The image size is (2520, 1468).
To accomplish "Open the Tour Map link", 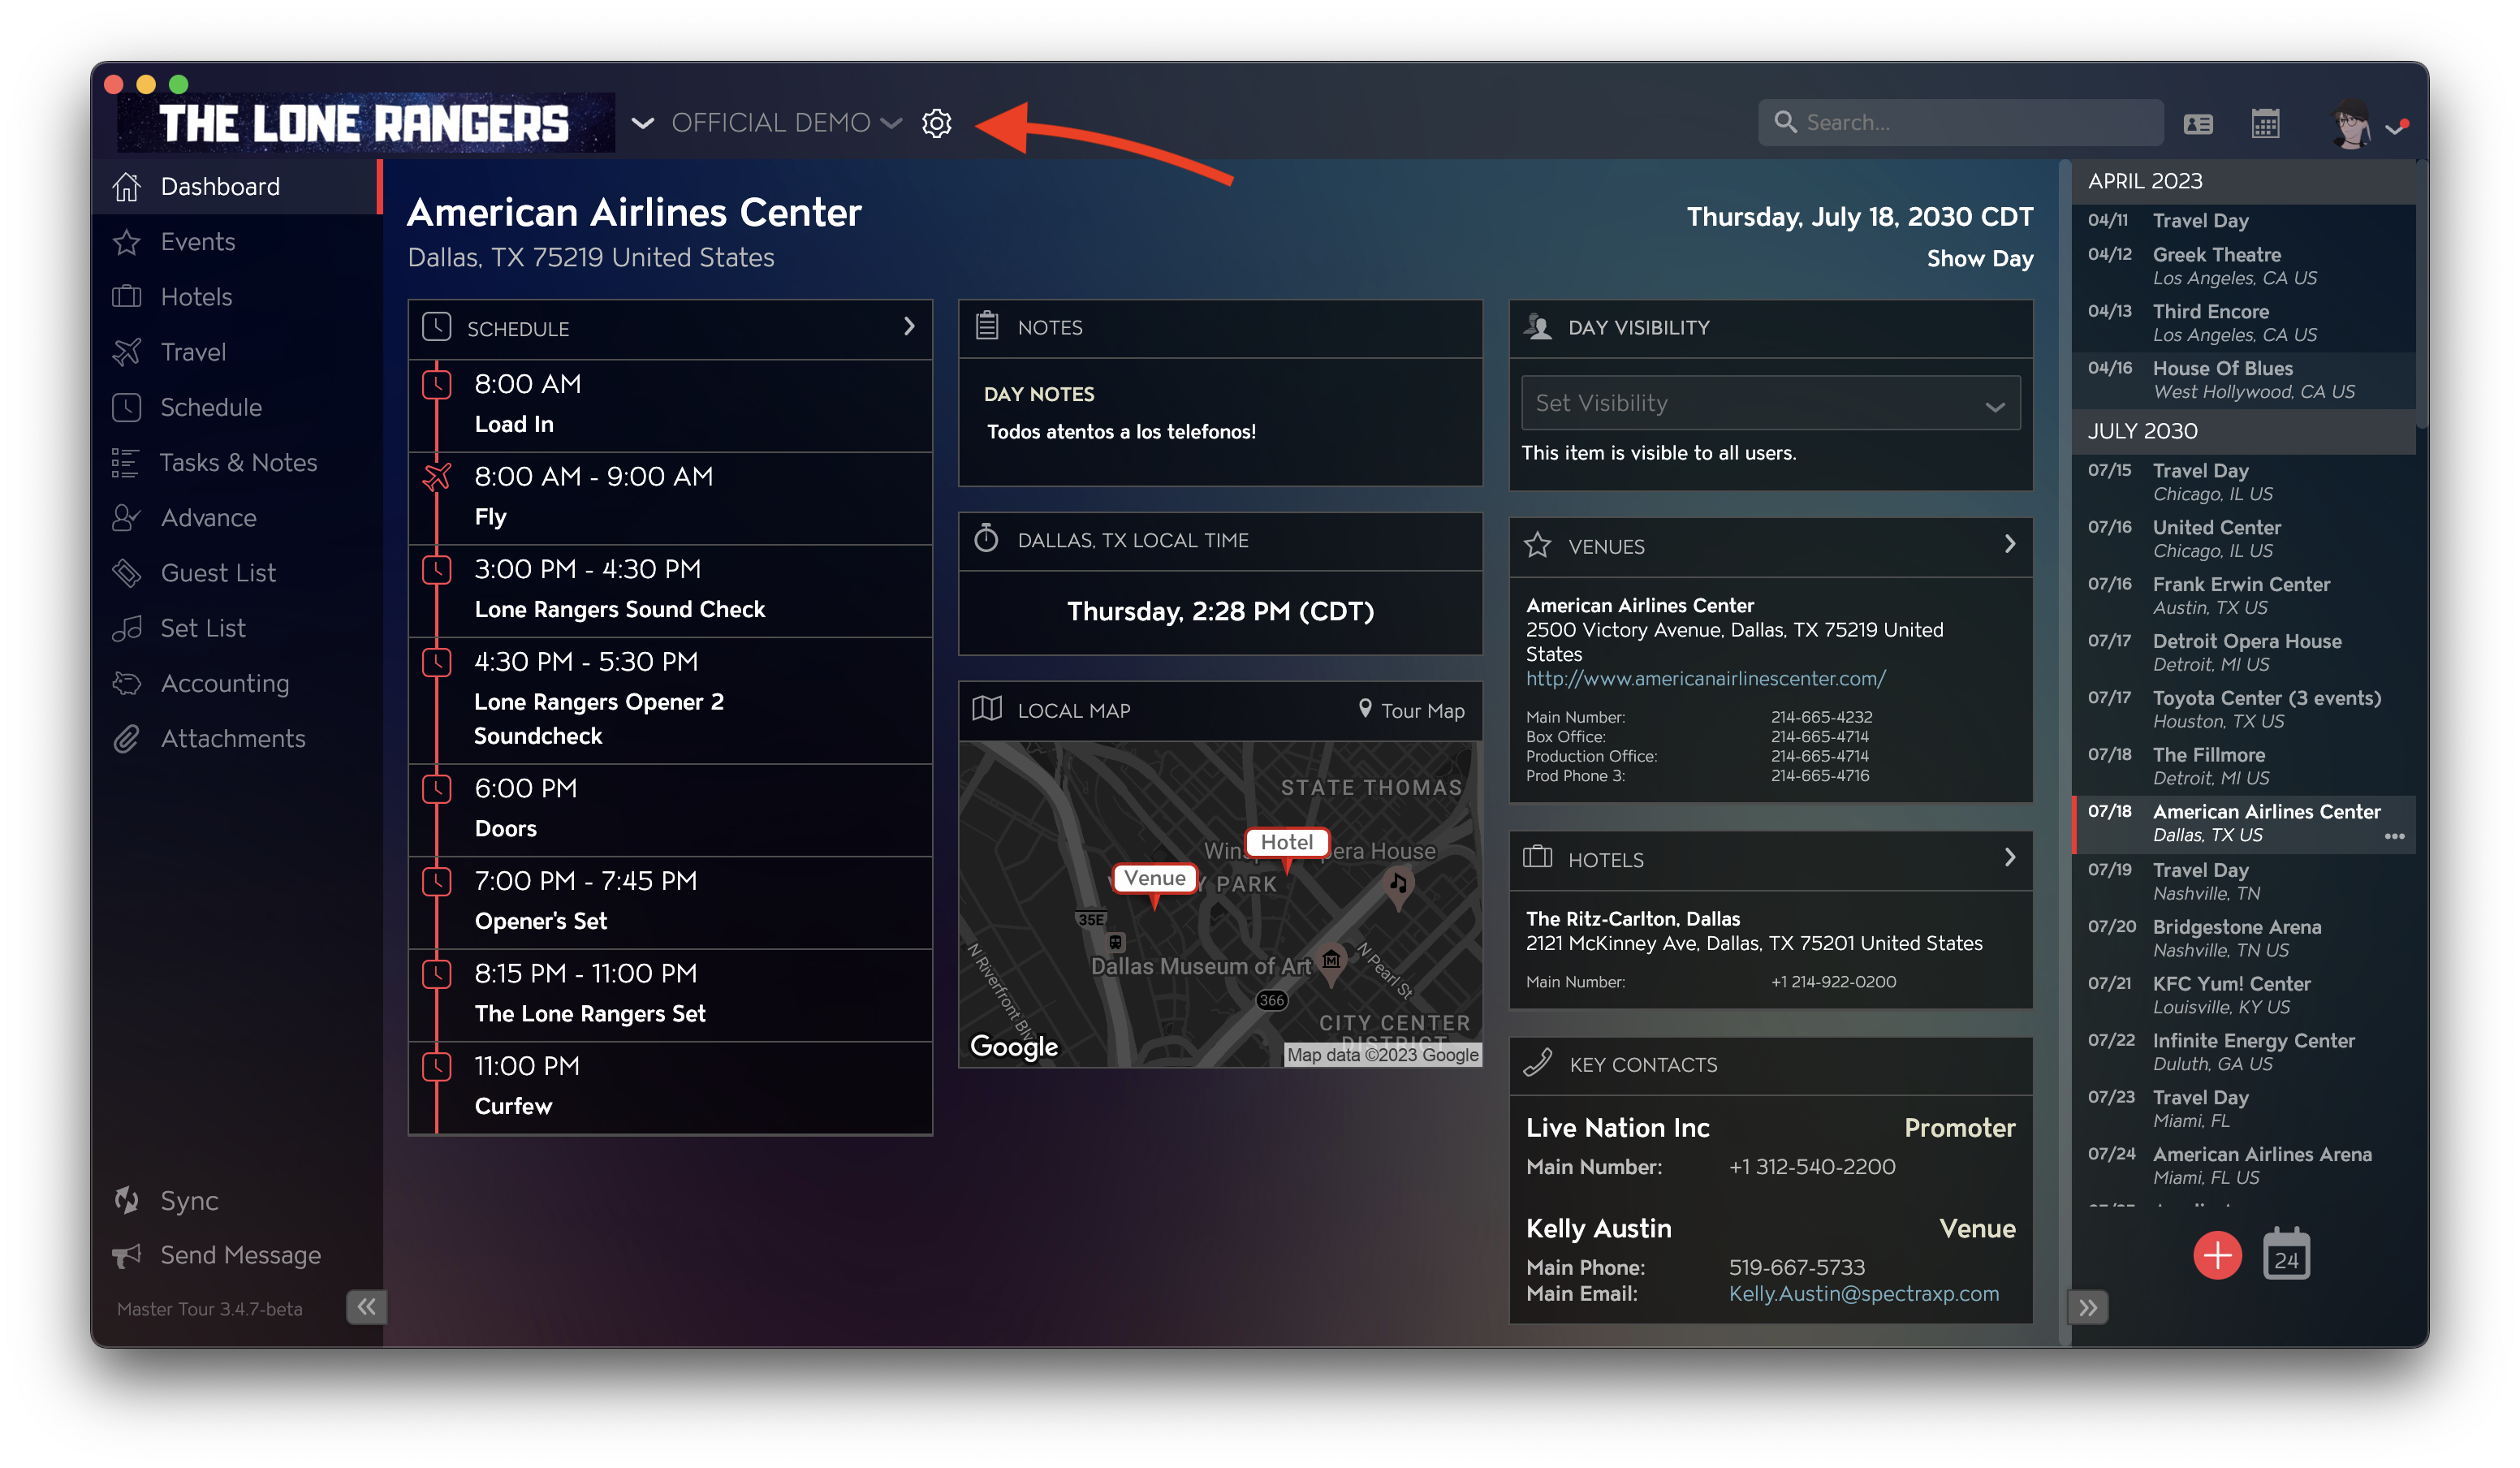I will coord(1411,710).
